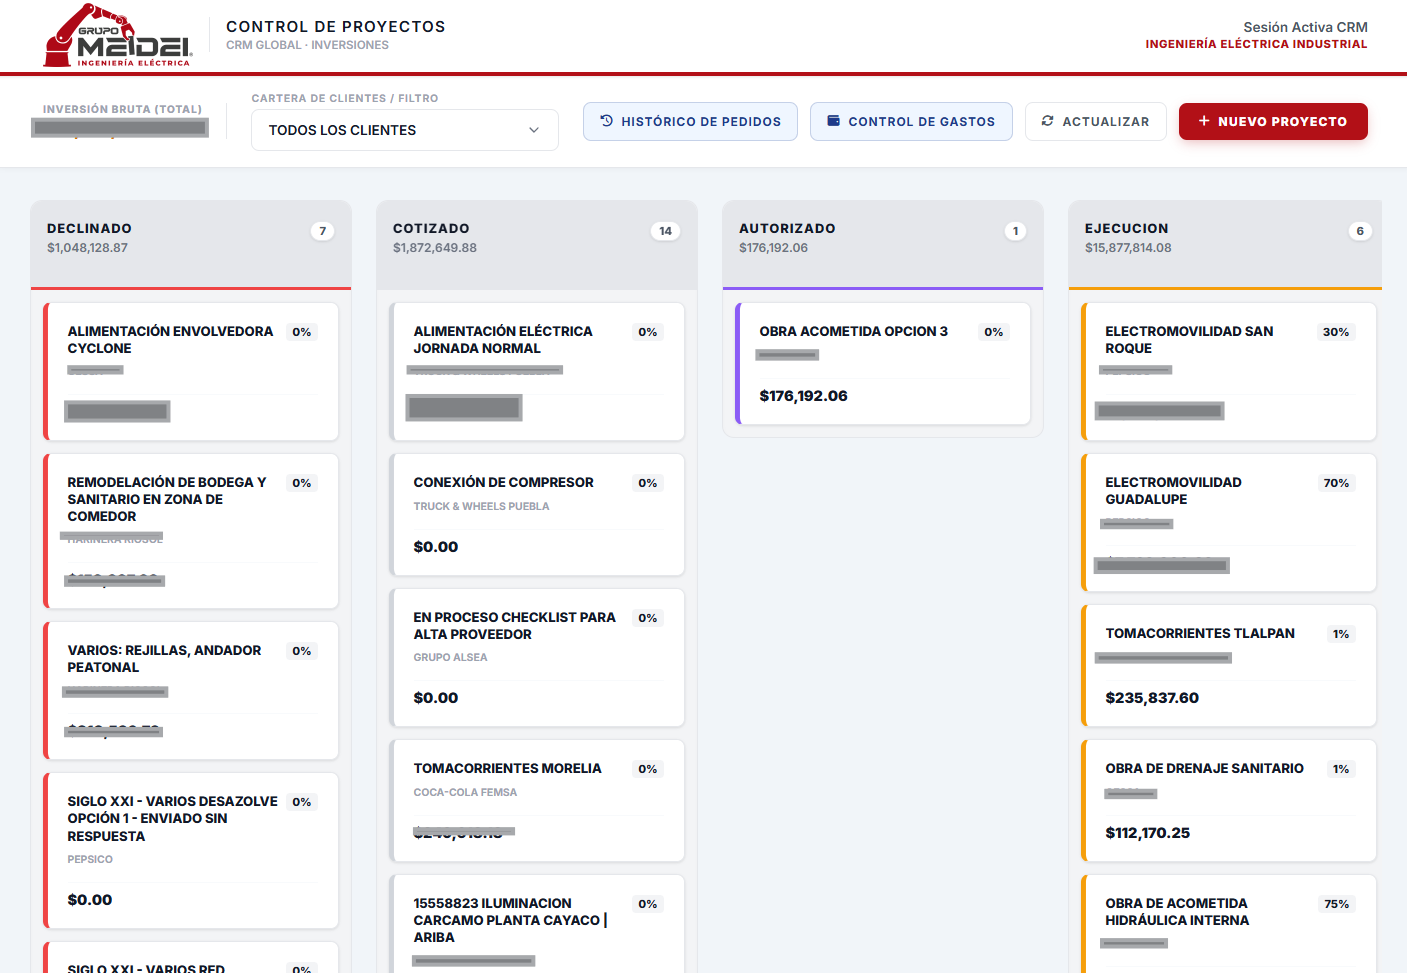Click PepsiCo client label
The width and height of the screenshot is (1407, 973).
click(90, 859)
